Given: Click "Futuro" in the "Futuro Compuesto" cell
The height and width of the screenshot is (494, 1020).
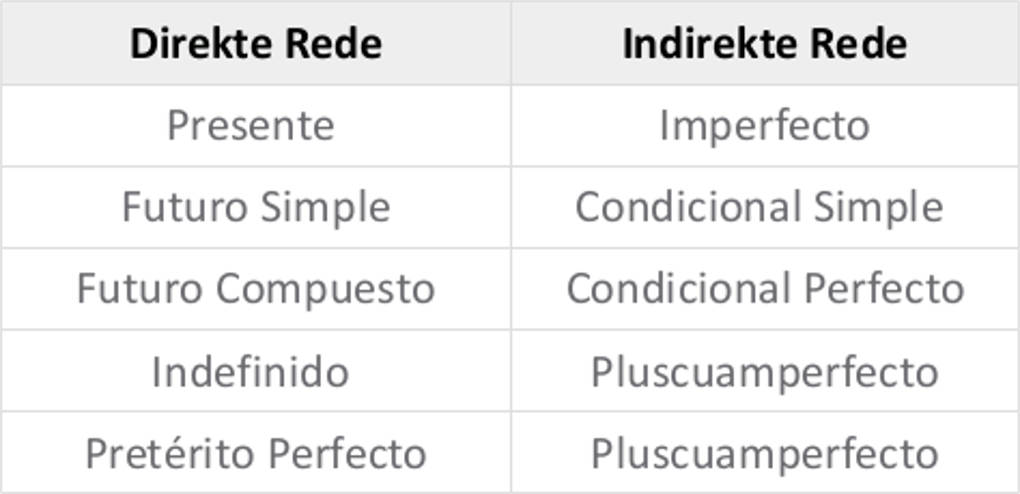Looking at the screenshot, I should tap(141, 290).
